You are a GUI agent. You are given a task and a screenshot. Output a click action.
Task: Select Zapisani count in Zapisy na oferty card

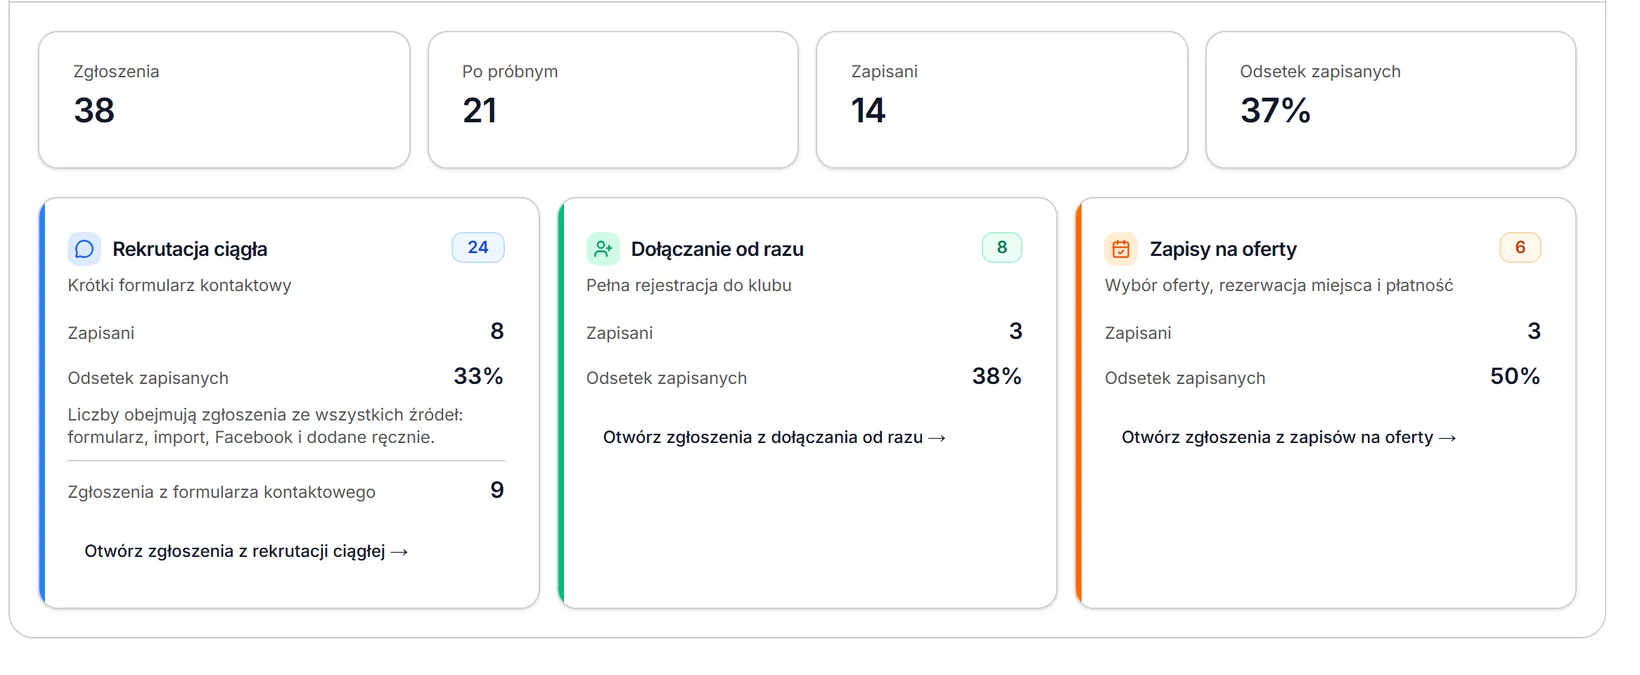coord(1534,331)
